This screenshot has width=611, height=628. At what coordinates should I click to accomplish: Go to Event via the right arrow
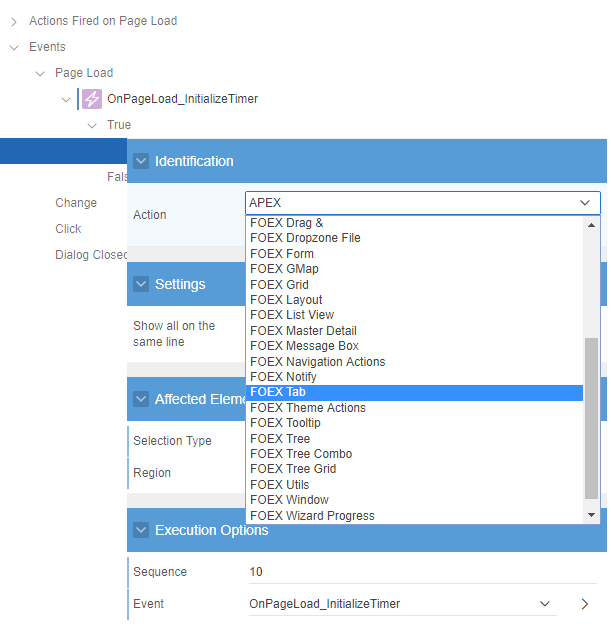pyautogui.click(x=585, y=604)
